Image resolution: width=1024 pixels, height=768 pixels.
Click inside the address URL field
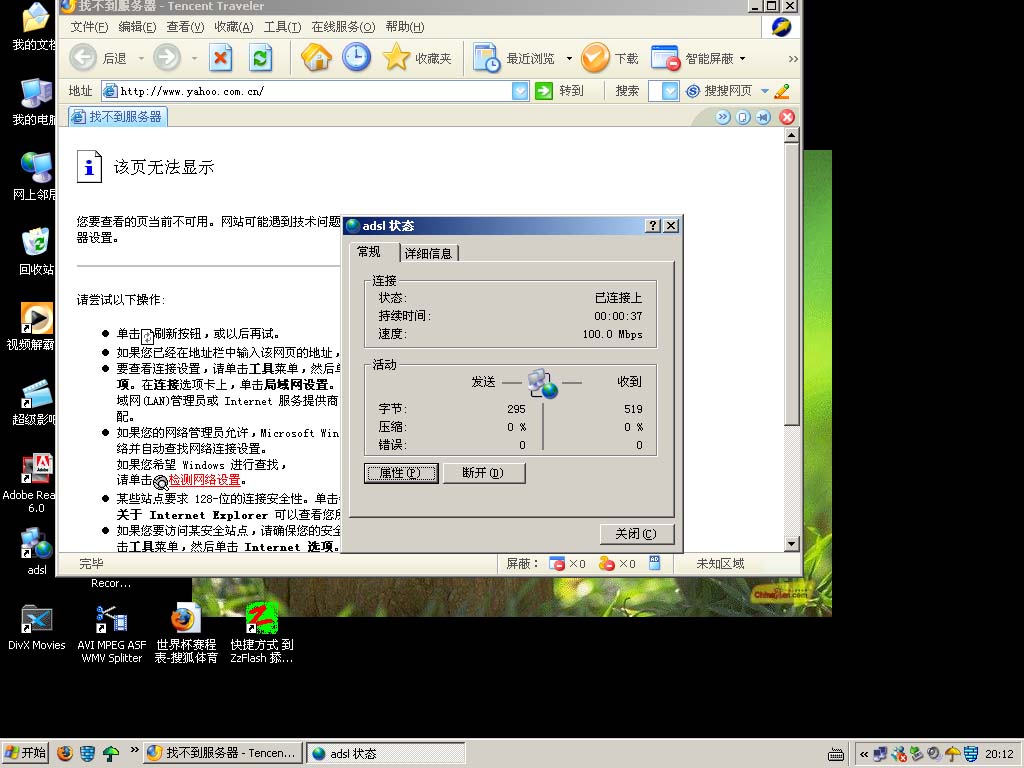(x=315, y=91)
